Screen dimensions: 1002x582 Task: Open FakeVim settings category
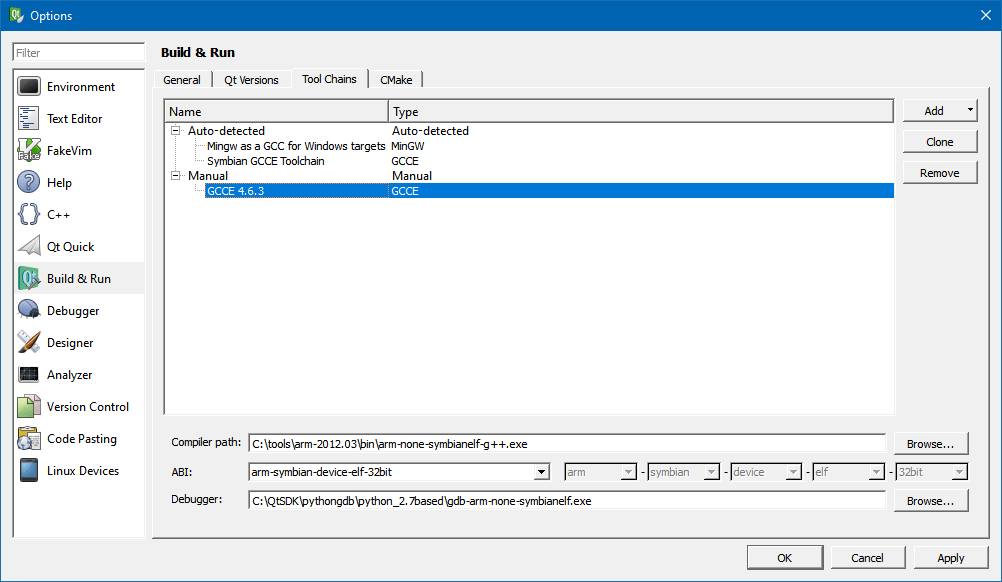pos(29,151)
